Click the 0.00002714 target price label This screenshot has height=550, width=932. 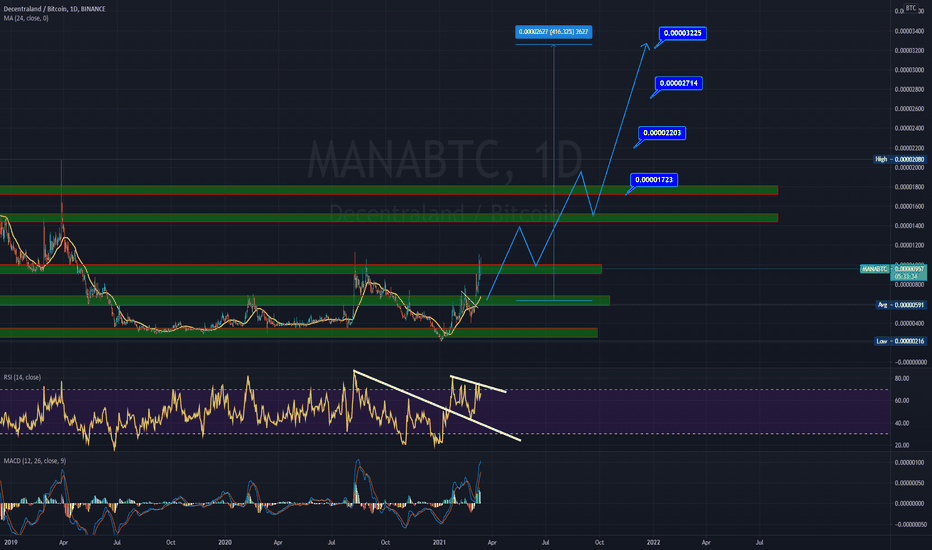[x=679, y=83]
